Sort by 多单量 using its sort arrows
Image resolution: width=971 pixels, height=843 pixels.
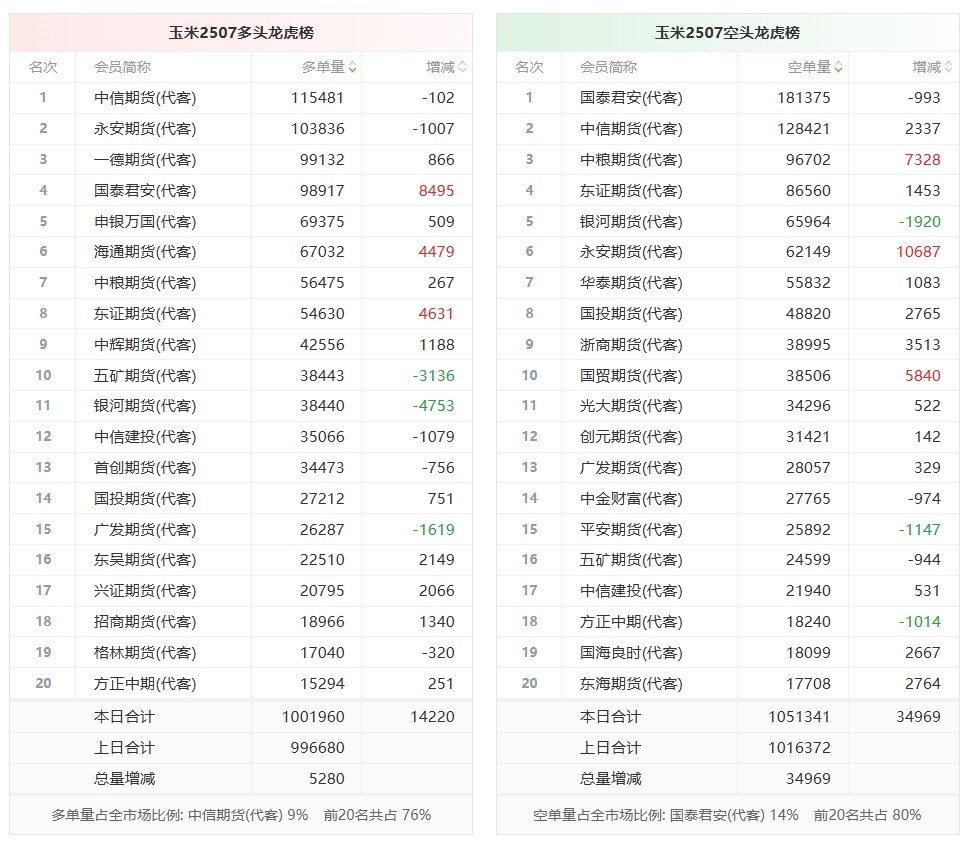[352, 67]
